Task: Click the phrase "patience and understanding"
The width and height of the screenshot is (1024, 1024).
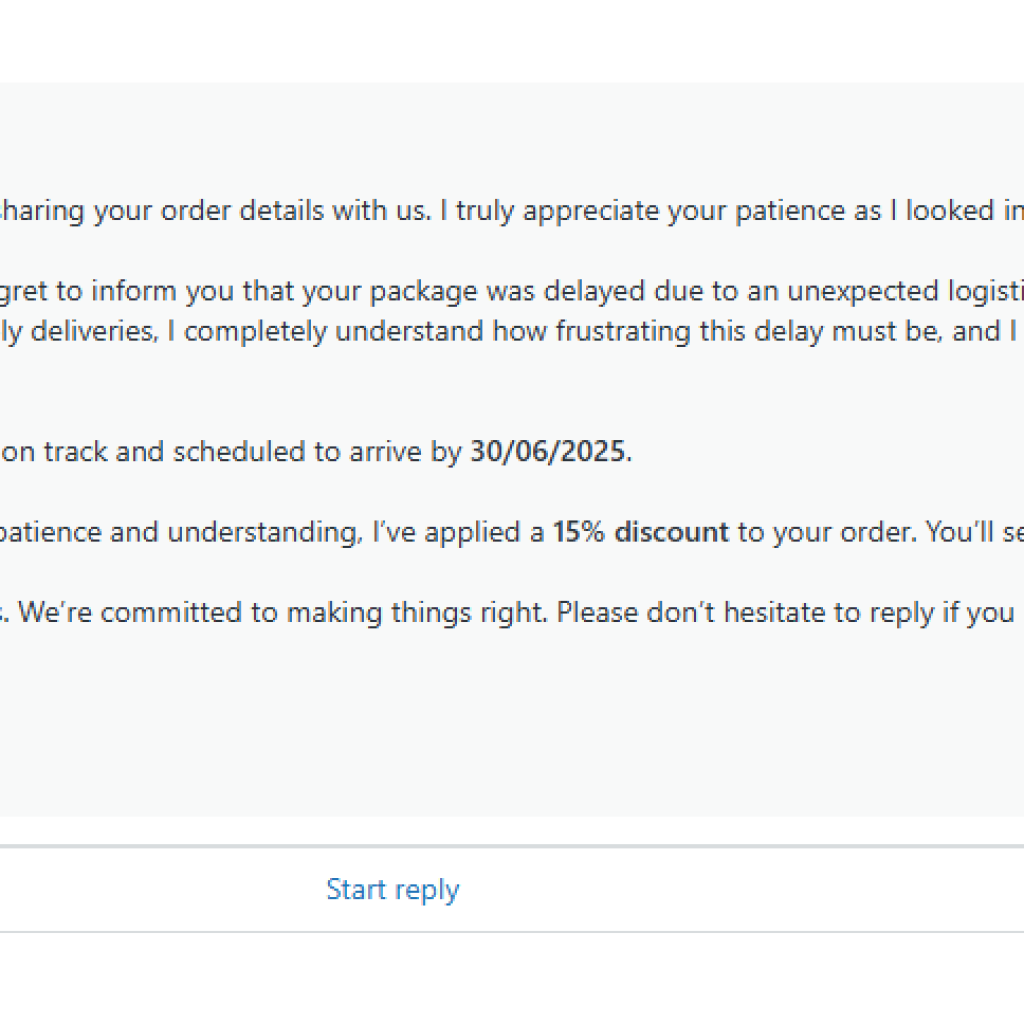Action: pyautogui.click(x=180, y=532)
